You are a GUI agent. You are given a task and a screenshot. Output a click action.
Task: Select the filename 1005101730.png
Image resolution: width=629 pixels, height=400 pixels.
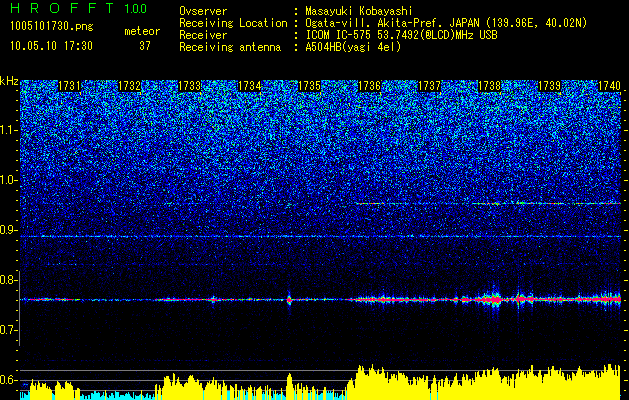(x=51, y=27)
